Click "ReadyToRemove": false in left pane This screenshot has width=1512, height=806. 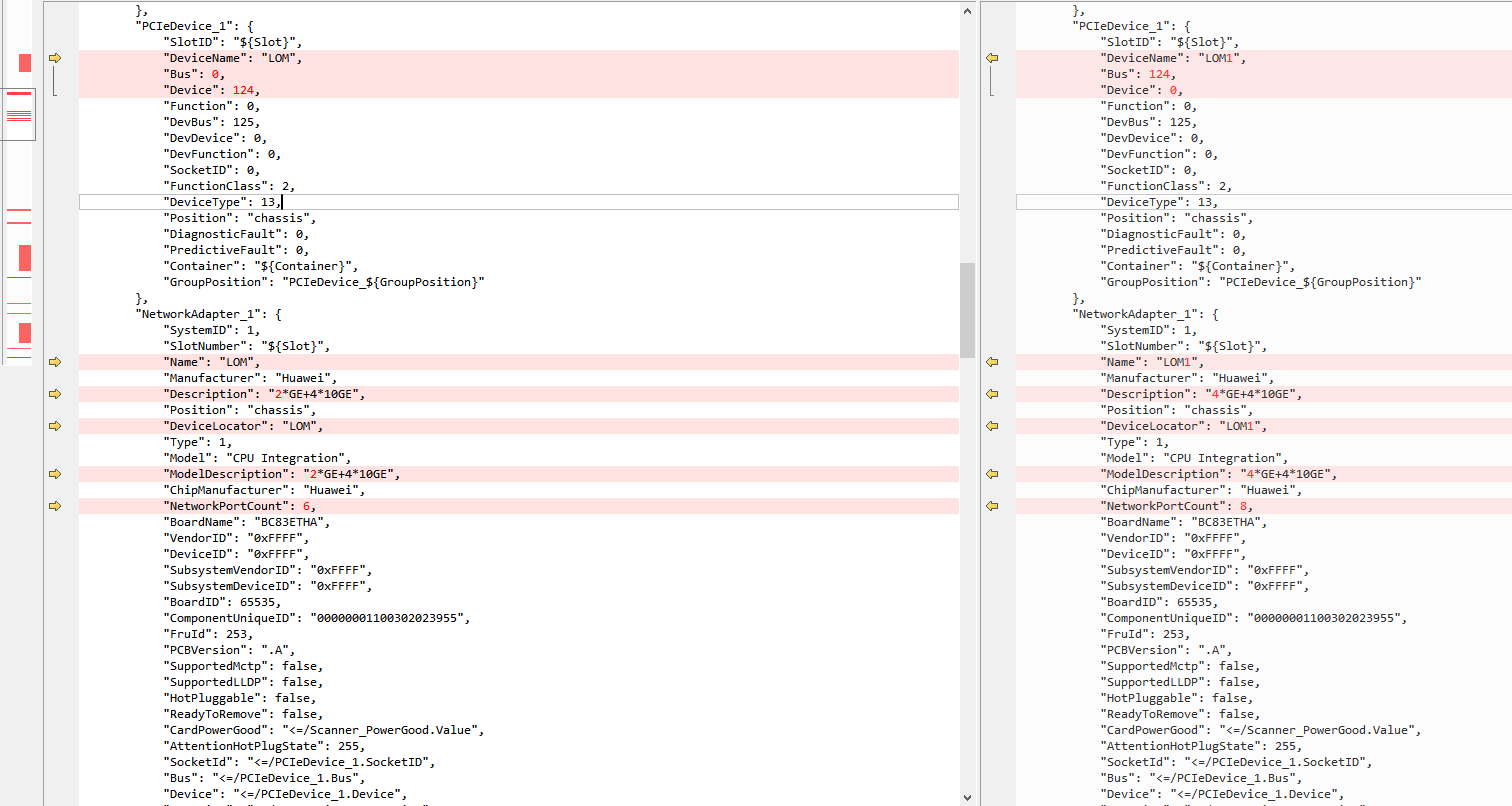(x=243, y=714)
